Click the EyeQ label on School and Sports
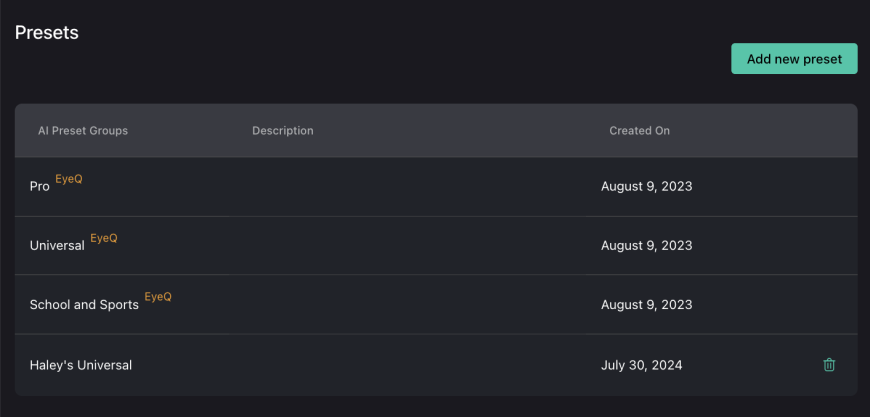The width and height of the screenshot is (870, 417). [x=158, y=297]
